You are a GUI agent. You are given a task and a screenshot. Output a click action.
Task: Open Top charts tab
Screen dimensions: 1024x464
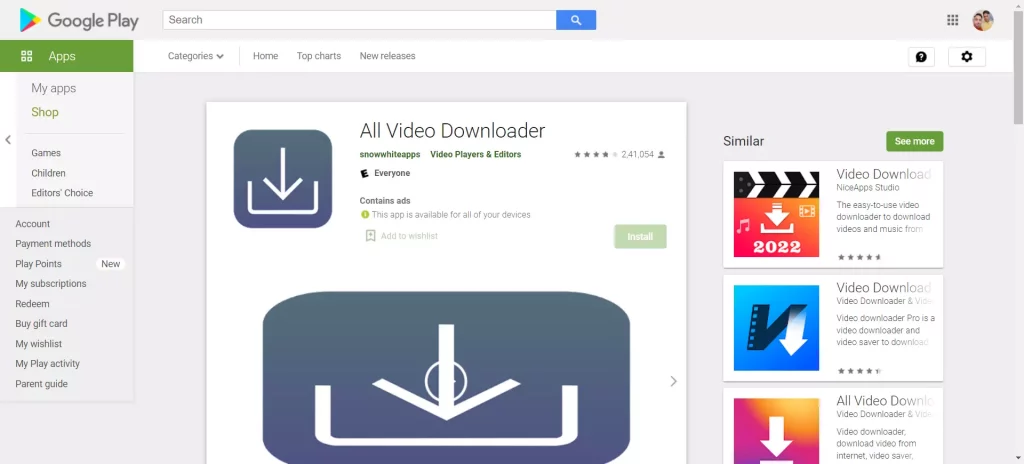click(x=319, y=56)
